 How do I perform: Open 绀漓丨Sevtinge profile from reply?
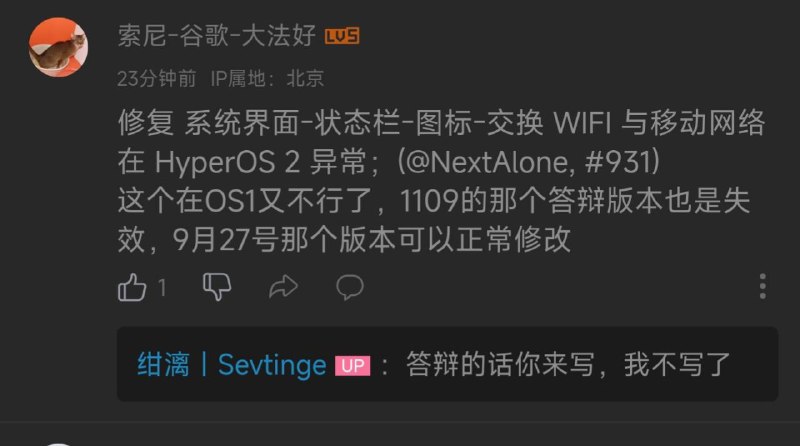click(x=232, y=365)
